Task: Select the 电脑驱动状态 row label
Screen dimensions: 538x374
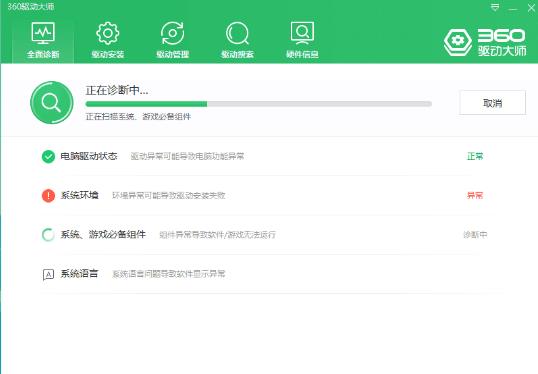Action: click(x=89, y=156)
